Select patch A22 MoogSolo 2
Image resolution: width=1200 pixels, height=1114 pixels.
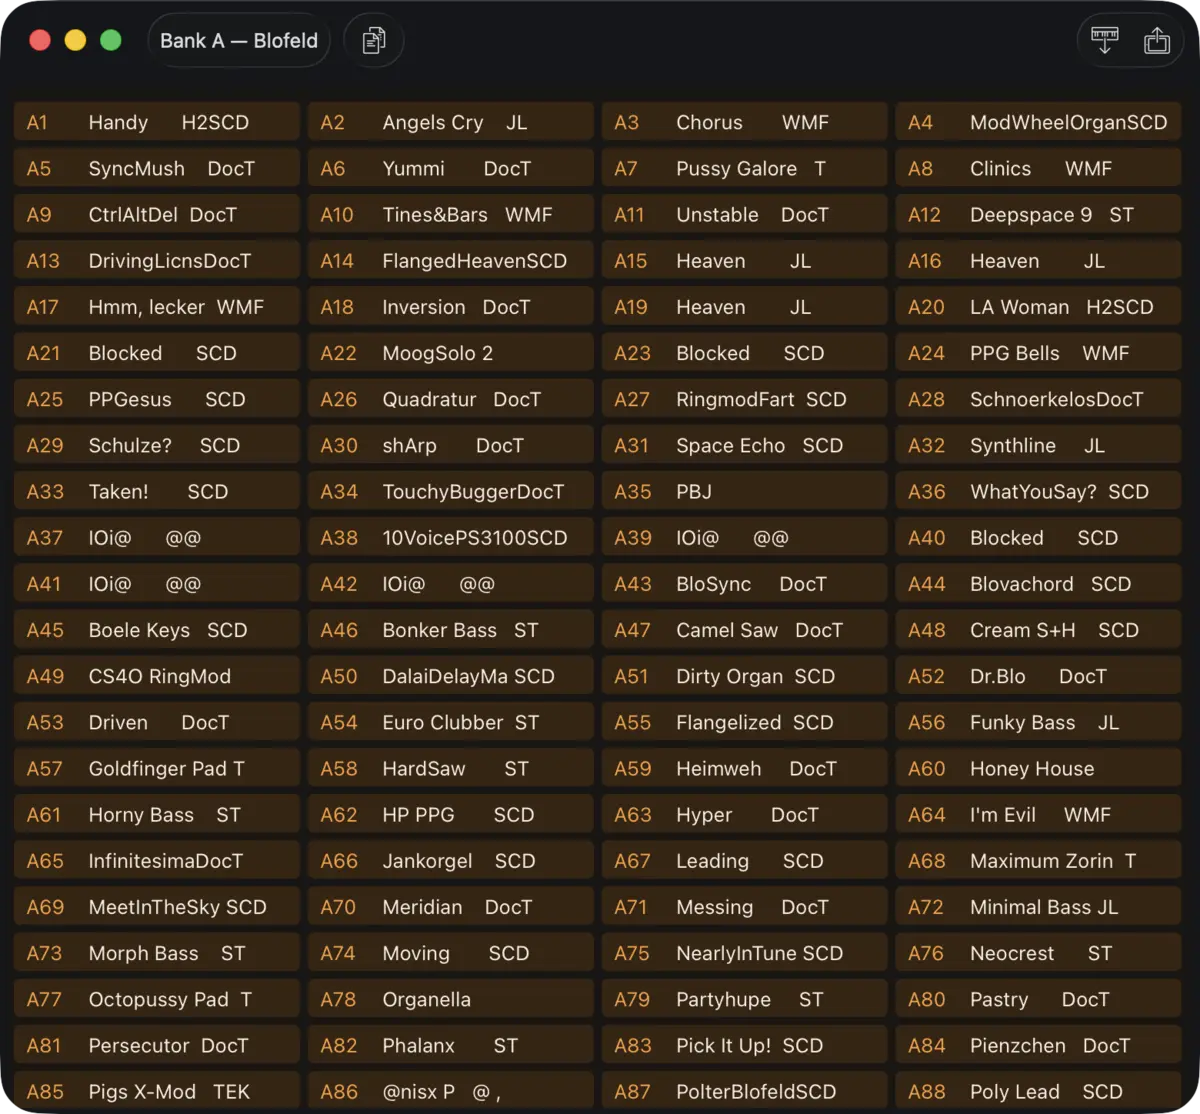click(x=451, y=353)
